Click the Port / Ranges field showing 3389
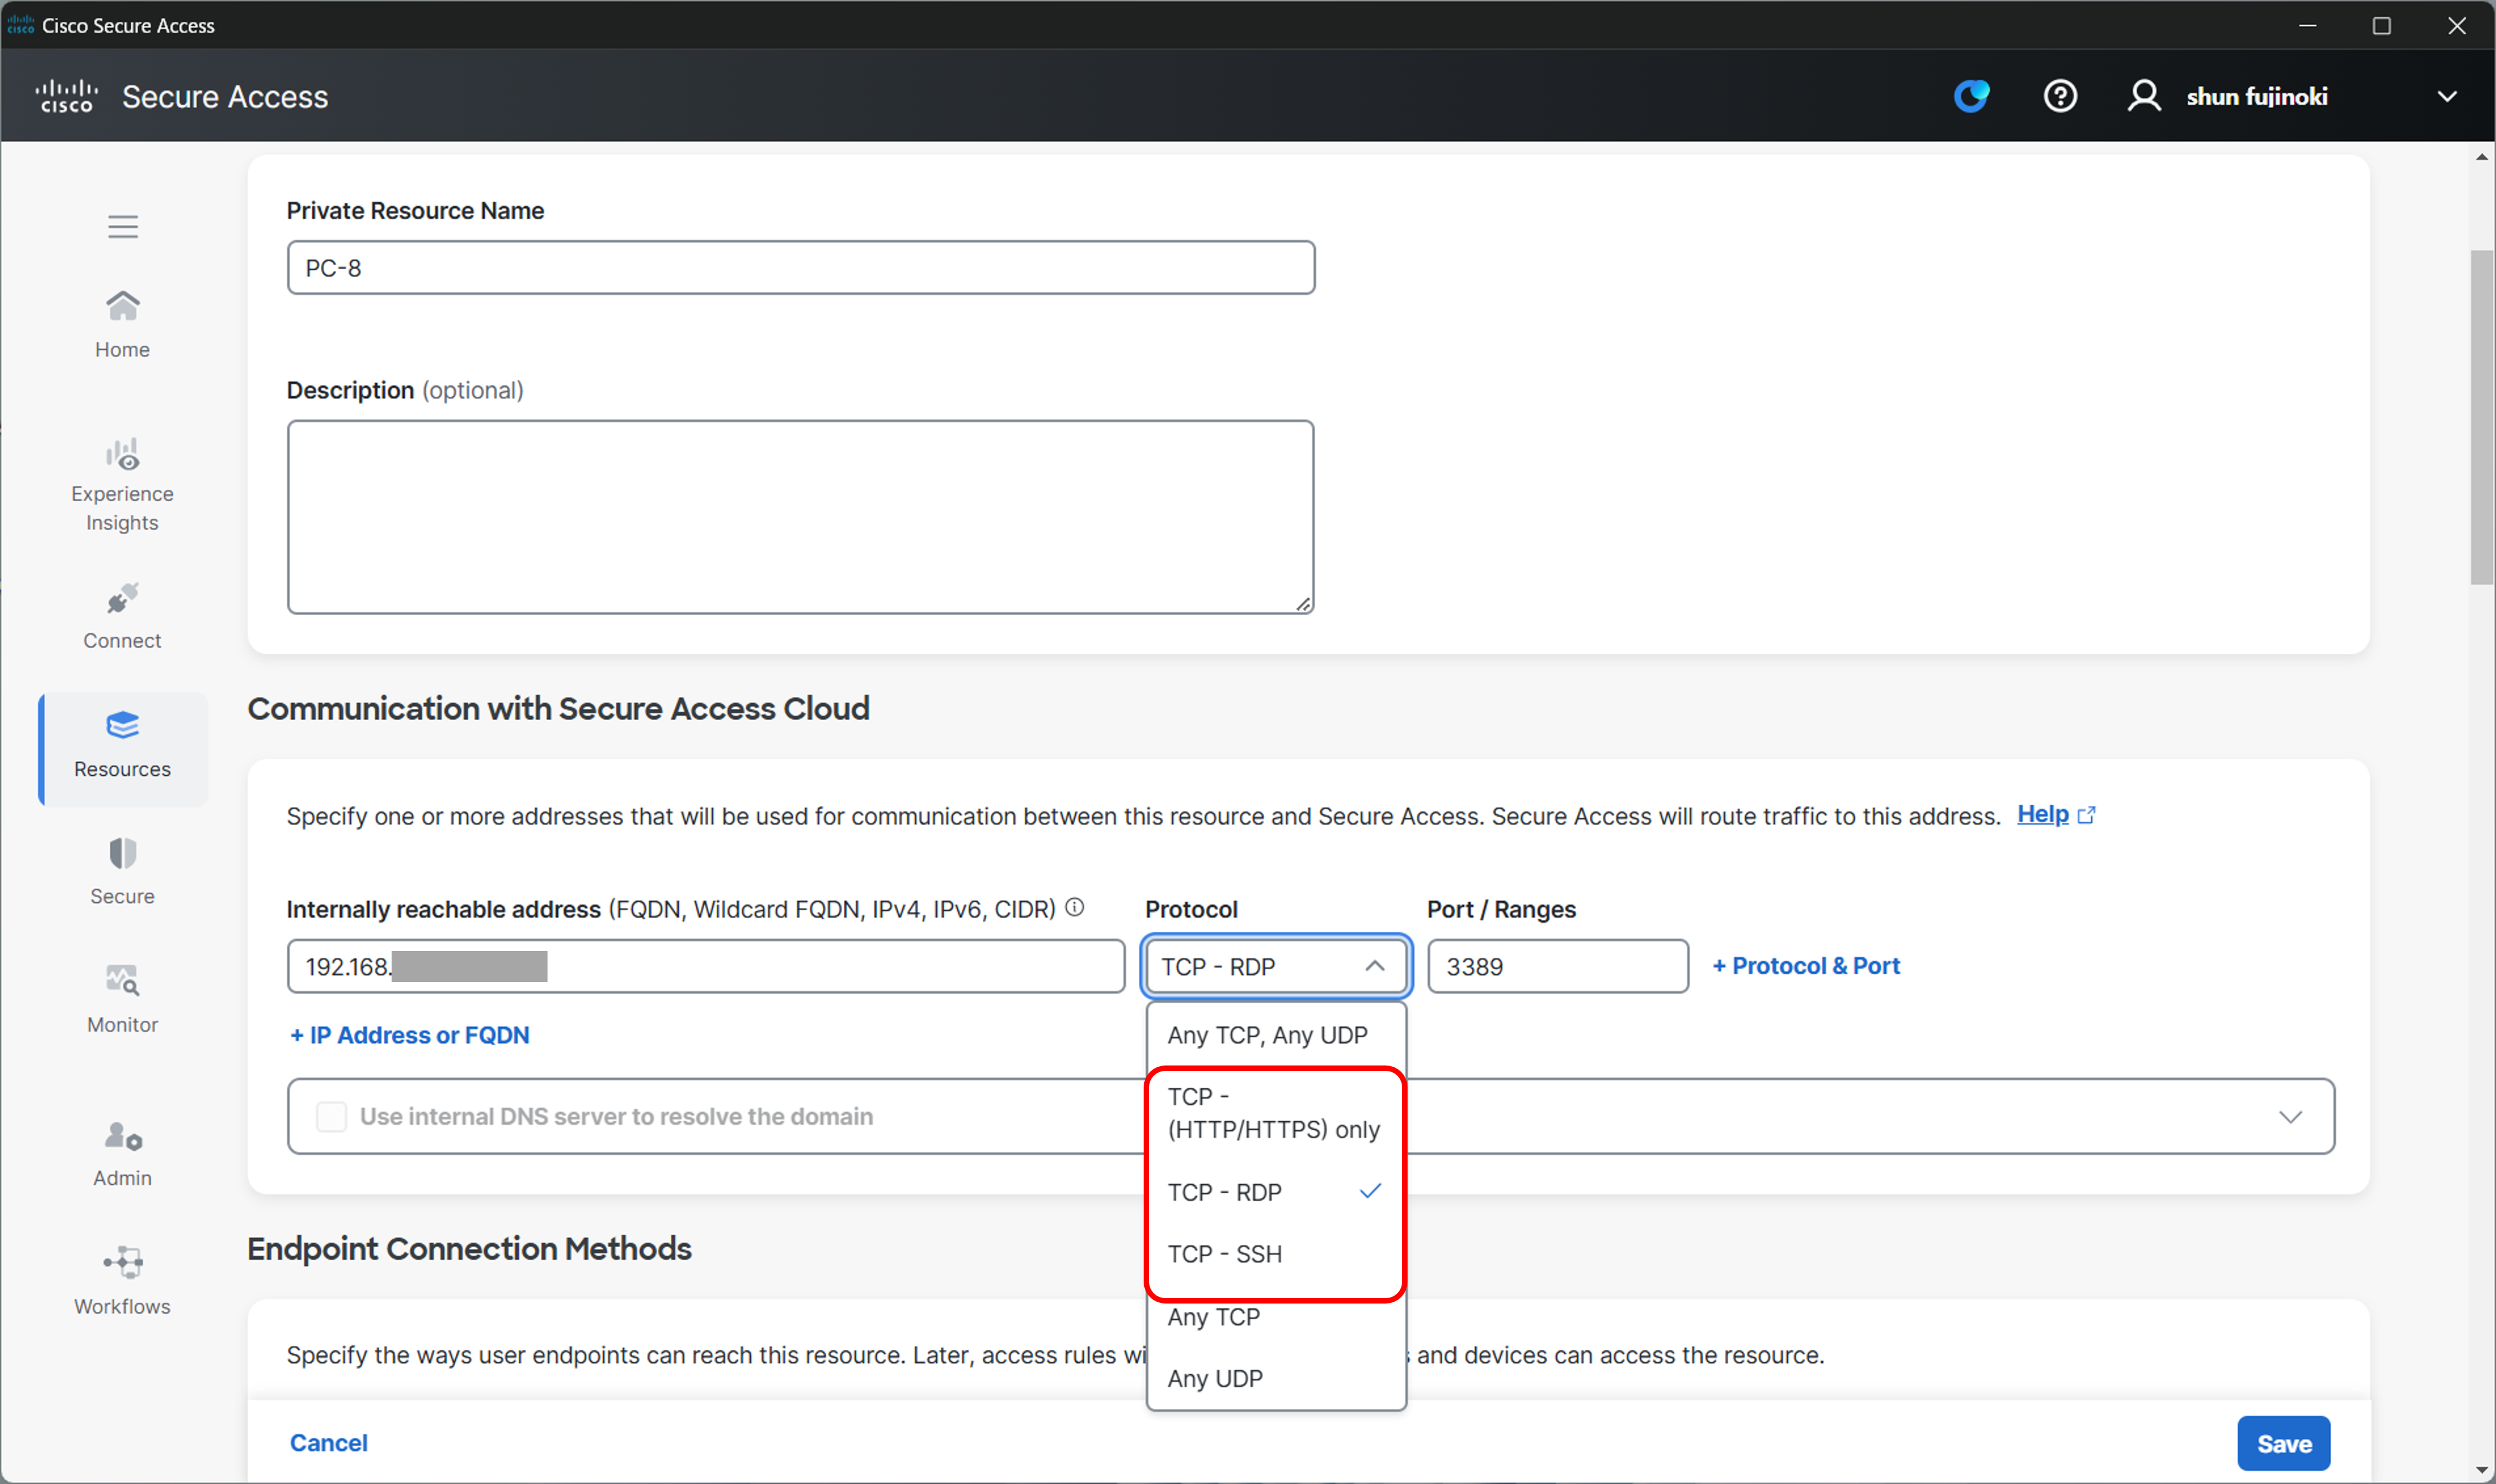 [x=1557, y=966]
